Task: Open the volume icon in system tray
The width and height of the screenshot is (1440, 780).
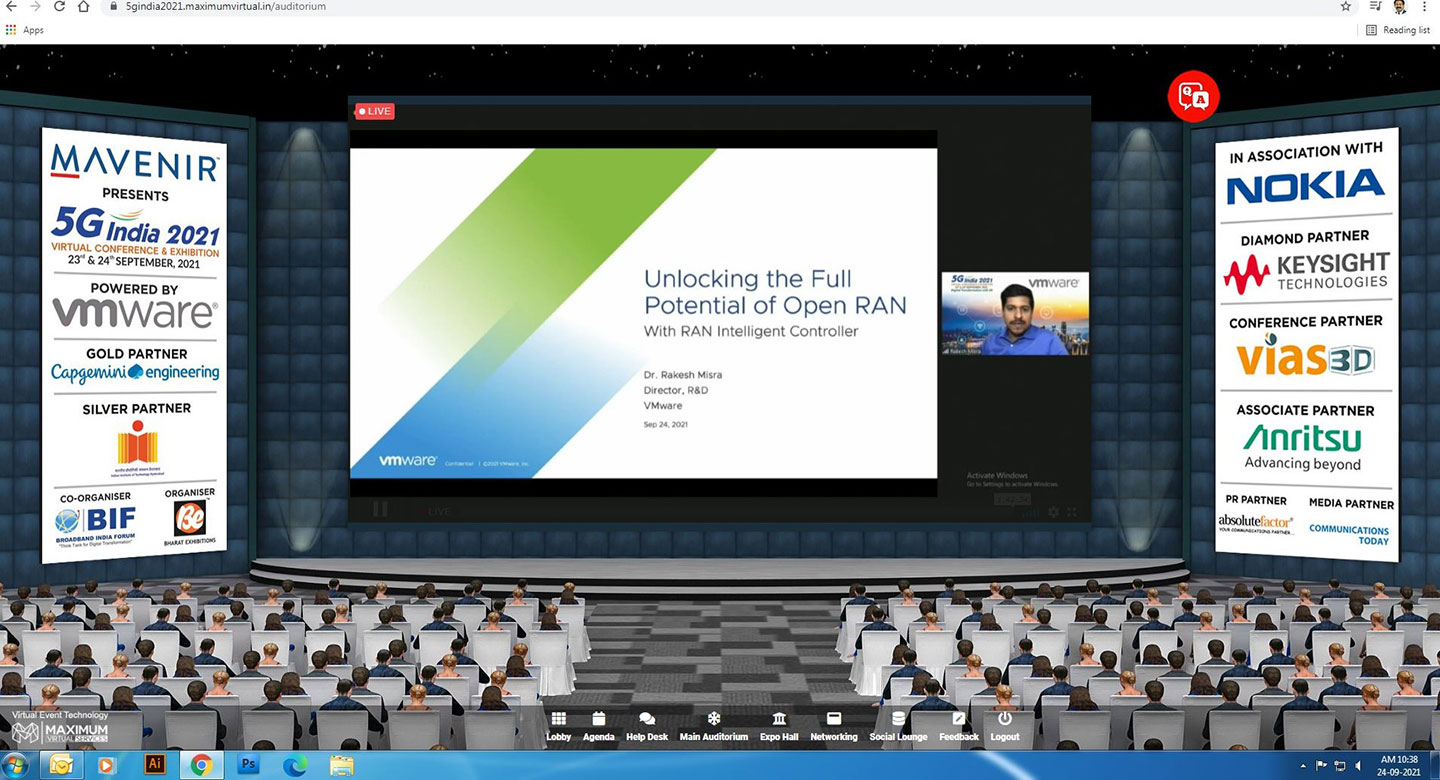Action: tap(1356, 765)
